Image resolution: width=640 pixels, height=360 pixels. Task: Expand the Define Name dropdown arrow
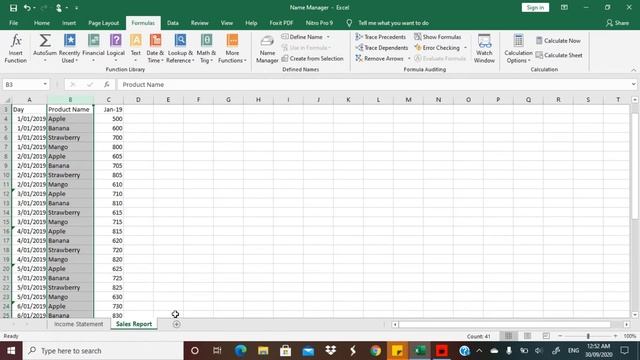pos(328,37)
